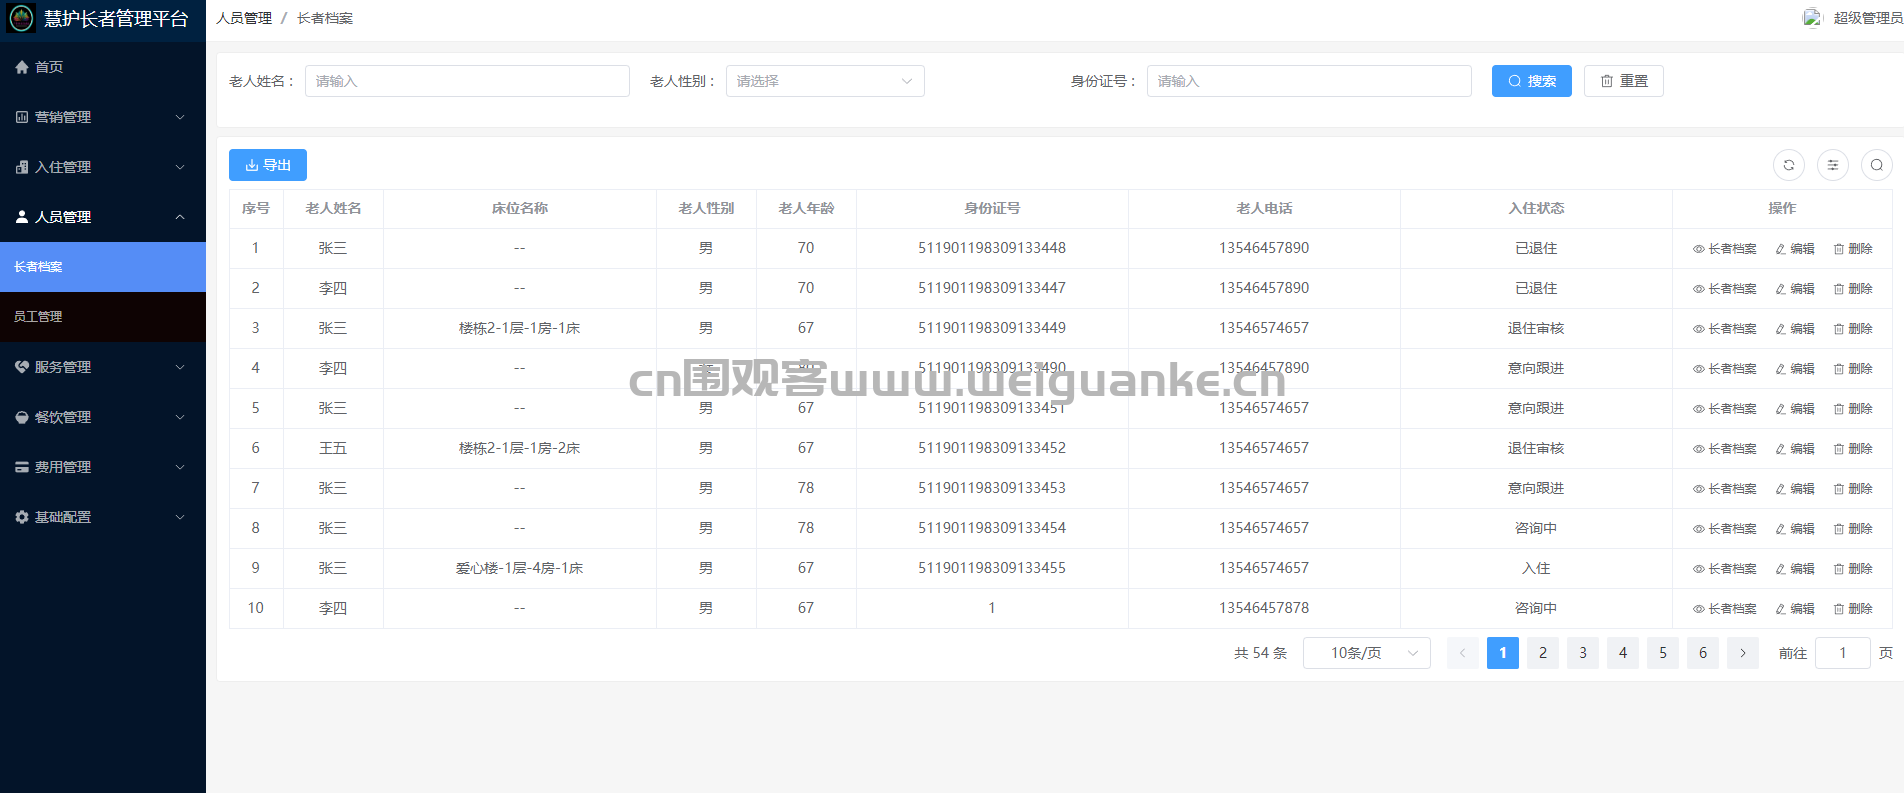This screenshot has width=1904, height=793.
Task: Edit the record in row 8
Action: pyautogui.click(x=1795, y=529)
